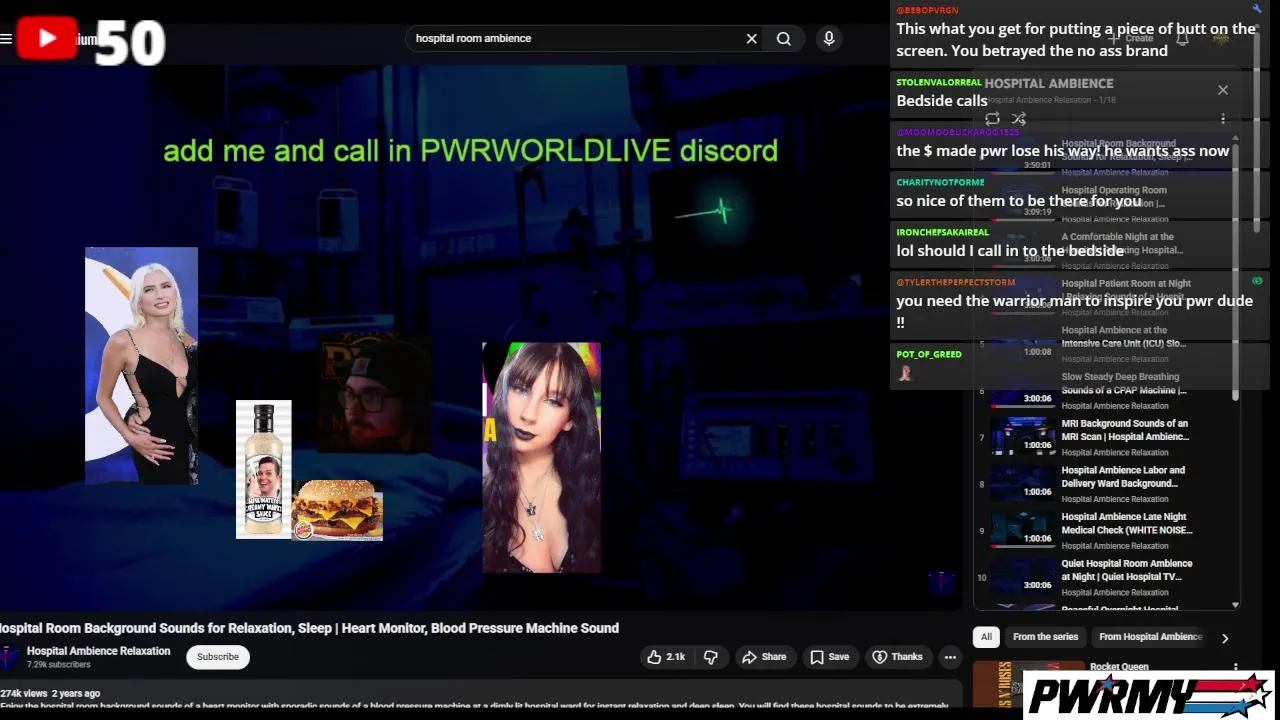
Task: Share the video
Action: 764,657
